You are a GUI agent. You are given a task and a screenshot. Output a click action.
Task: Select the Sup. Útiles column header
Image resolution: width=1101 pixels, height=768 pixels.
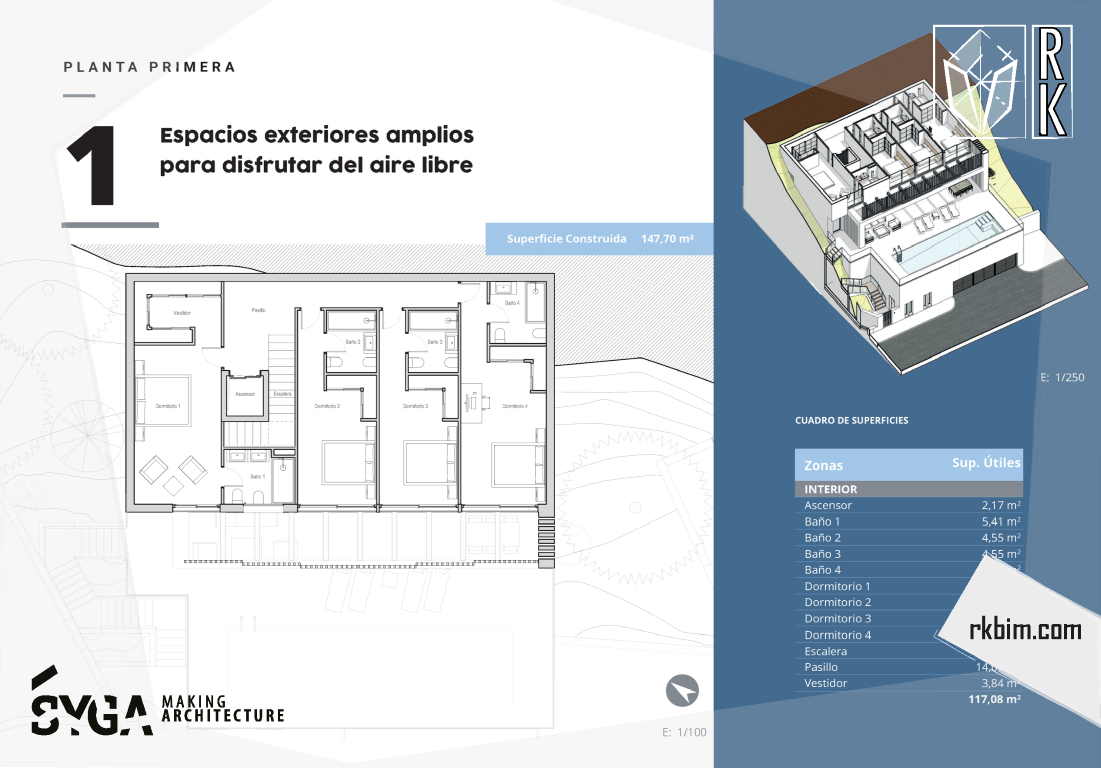985,463
